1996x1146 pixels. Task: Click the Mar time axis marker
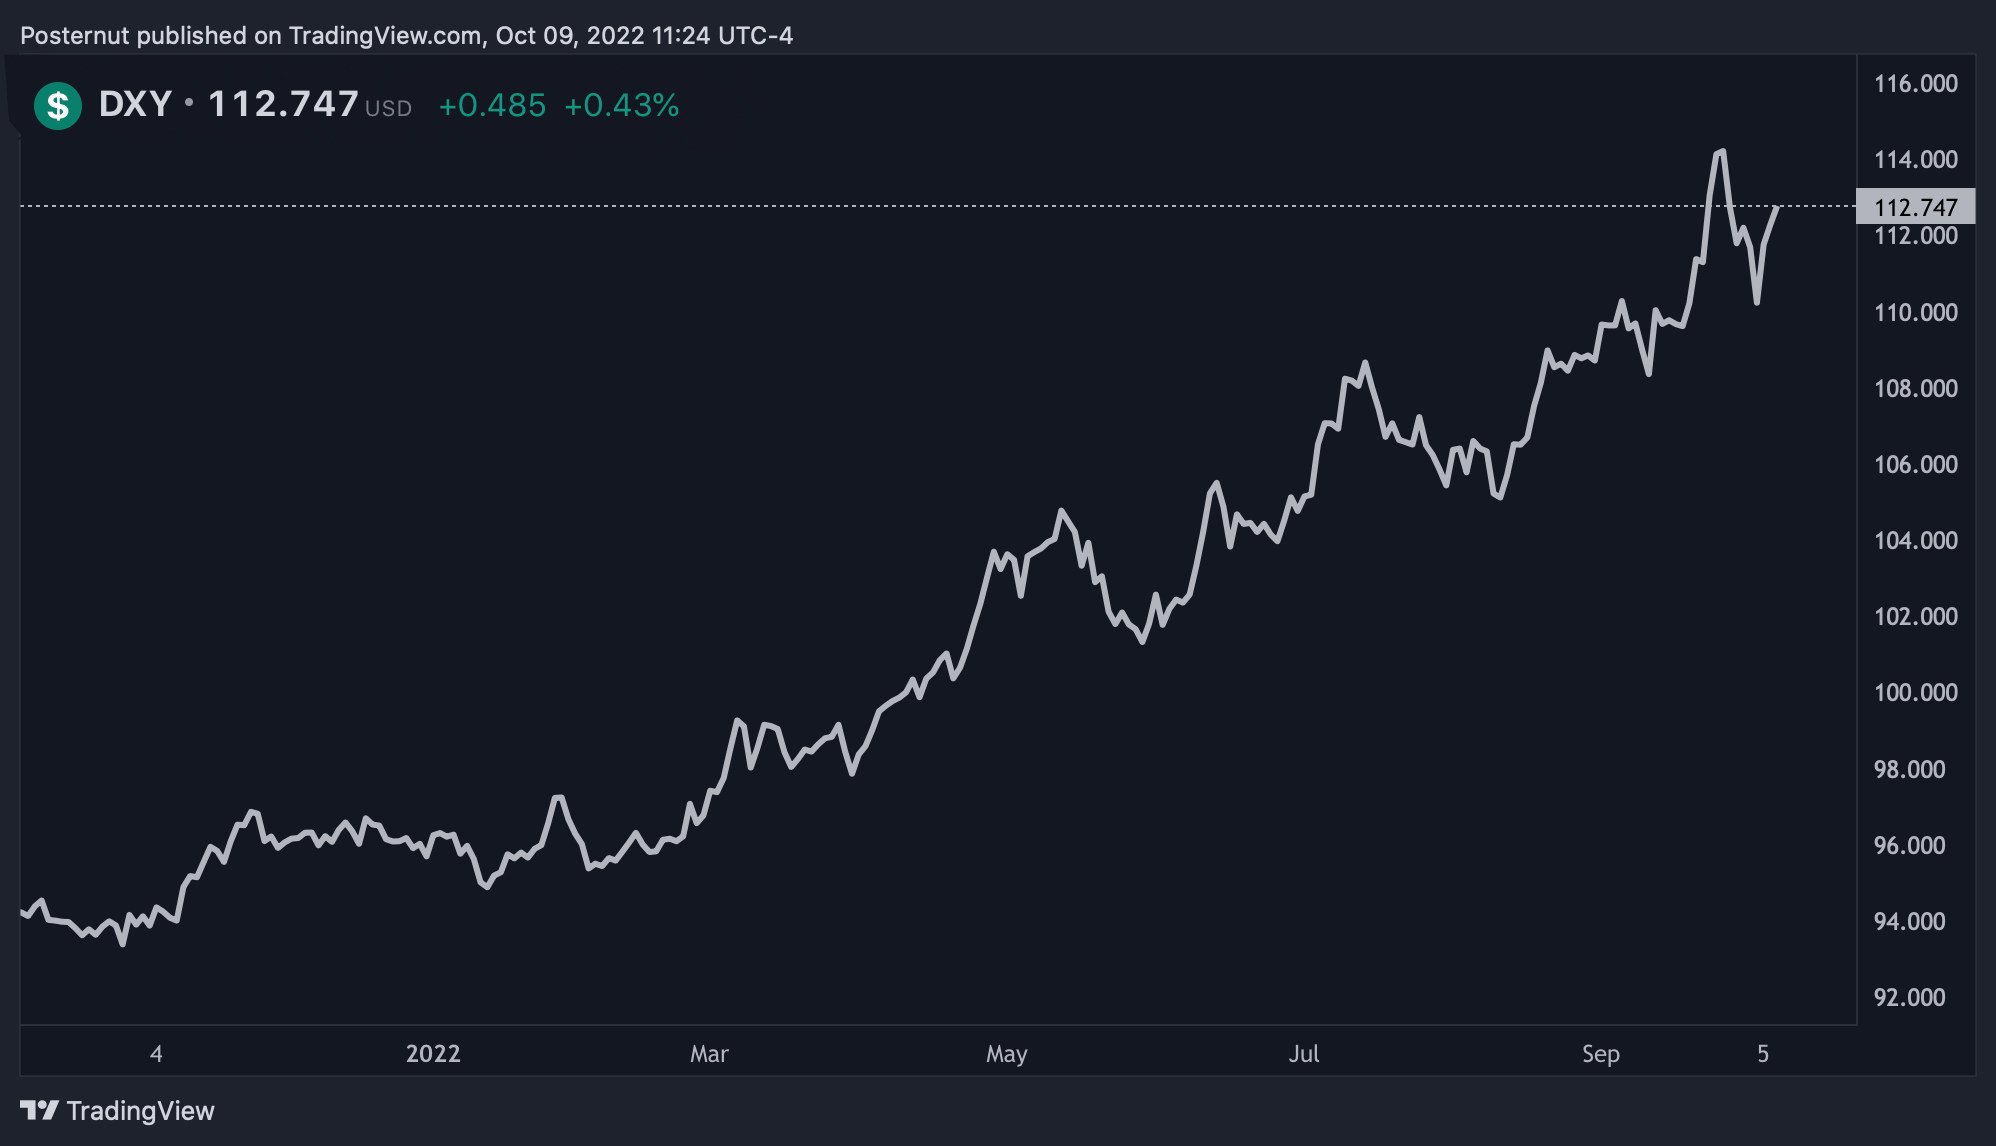pos(709,1053)
